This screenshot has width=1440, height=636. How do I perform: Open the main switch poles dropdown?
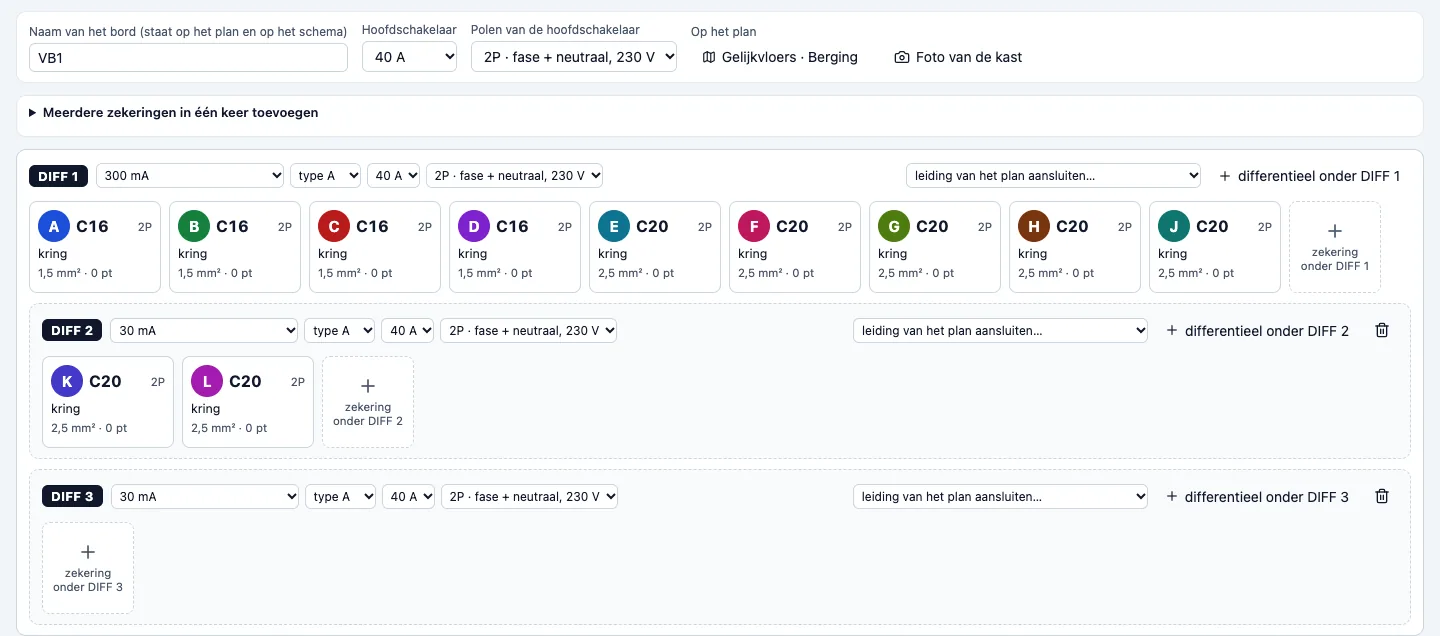[x=574, y=57]
